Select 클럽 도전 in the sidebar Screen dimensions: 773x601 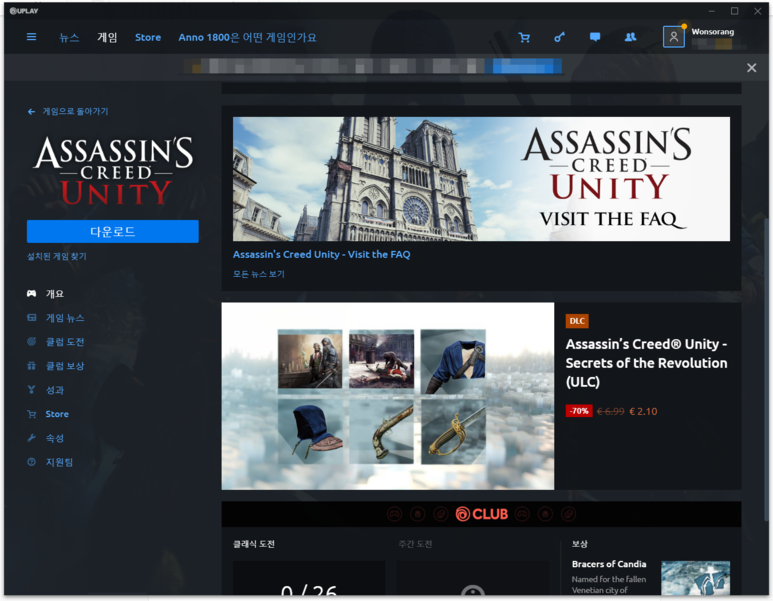click(65, 341)
